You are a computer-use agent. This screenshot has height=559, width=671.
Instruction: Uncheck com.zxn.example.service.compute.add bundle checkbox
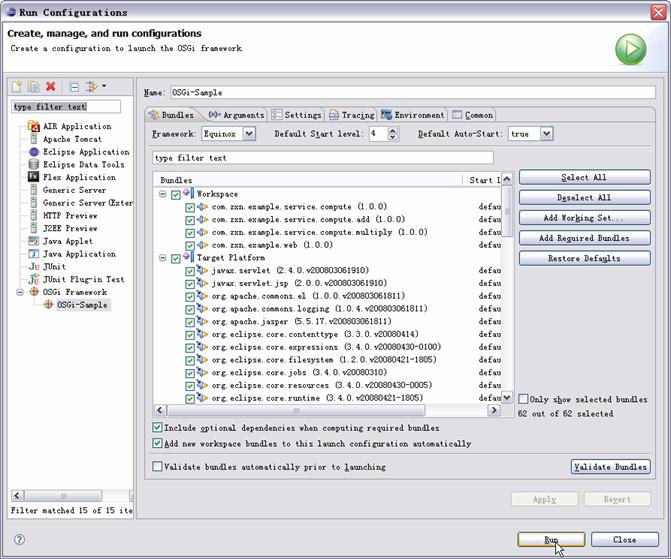(190, 220)
